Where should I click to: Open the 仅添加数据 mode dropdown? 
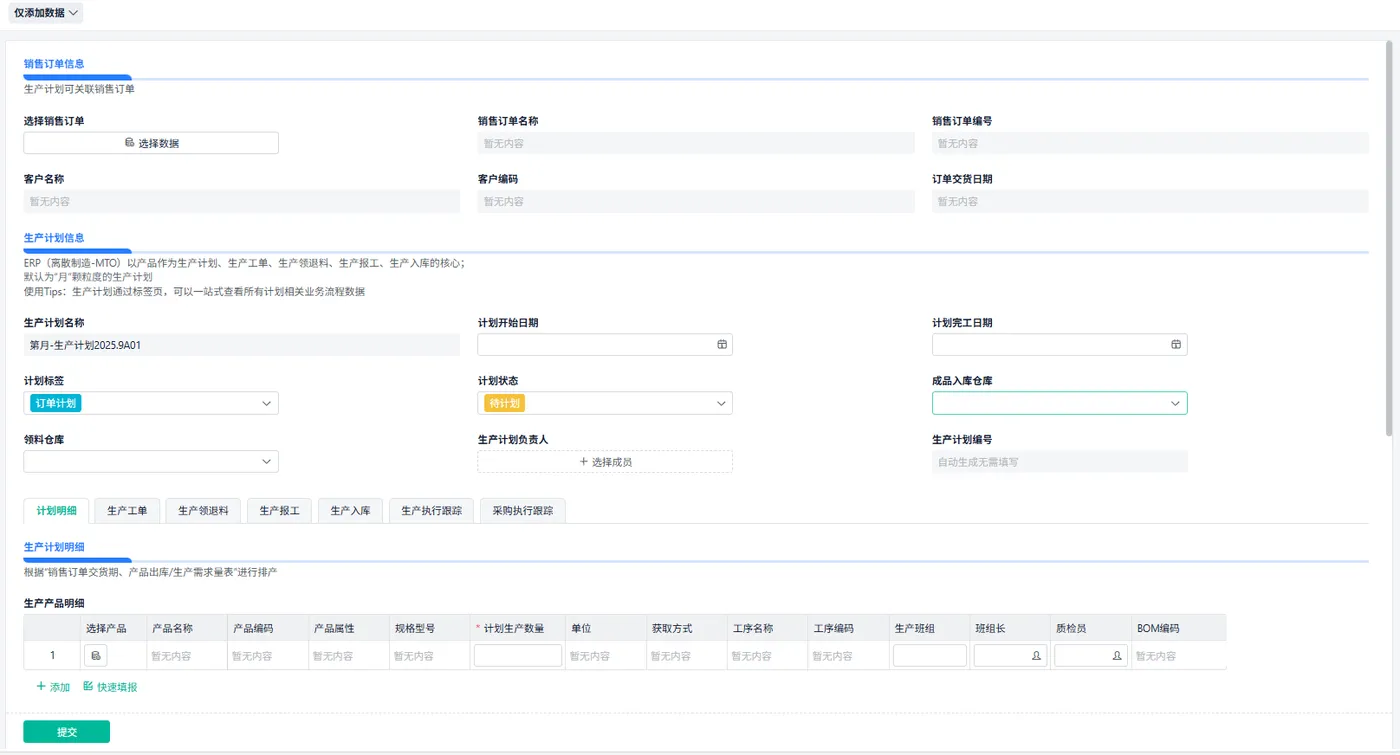46,13
